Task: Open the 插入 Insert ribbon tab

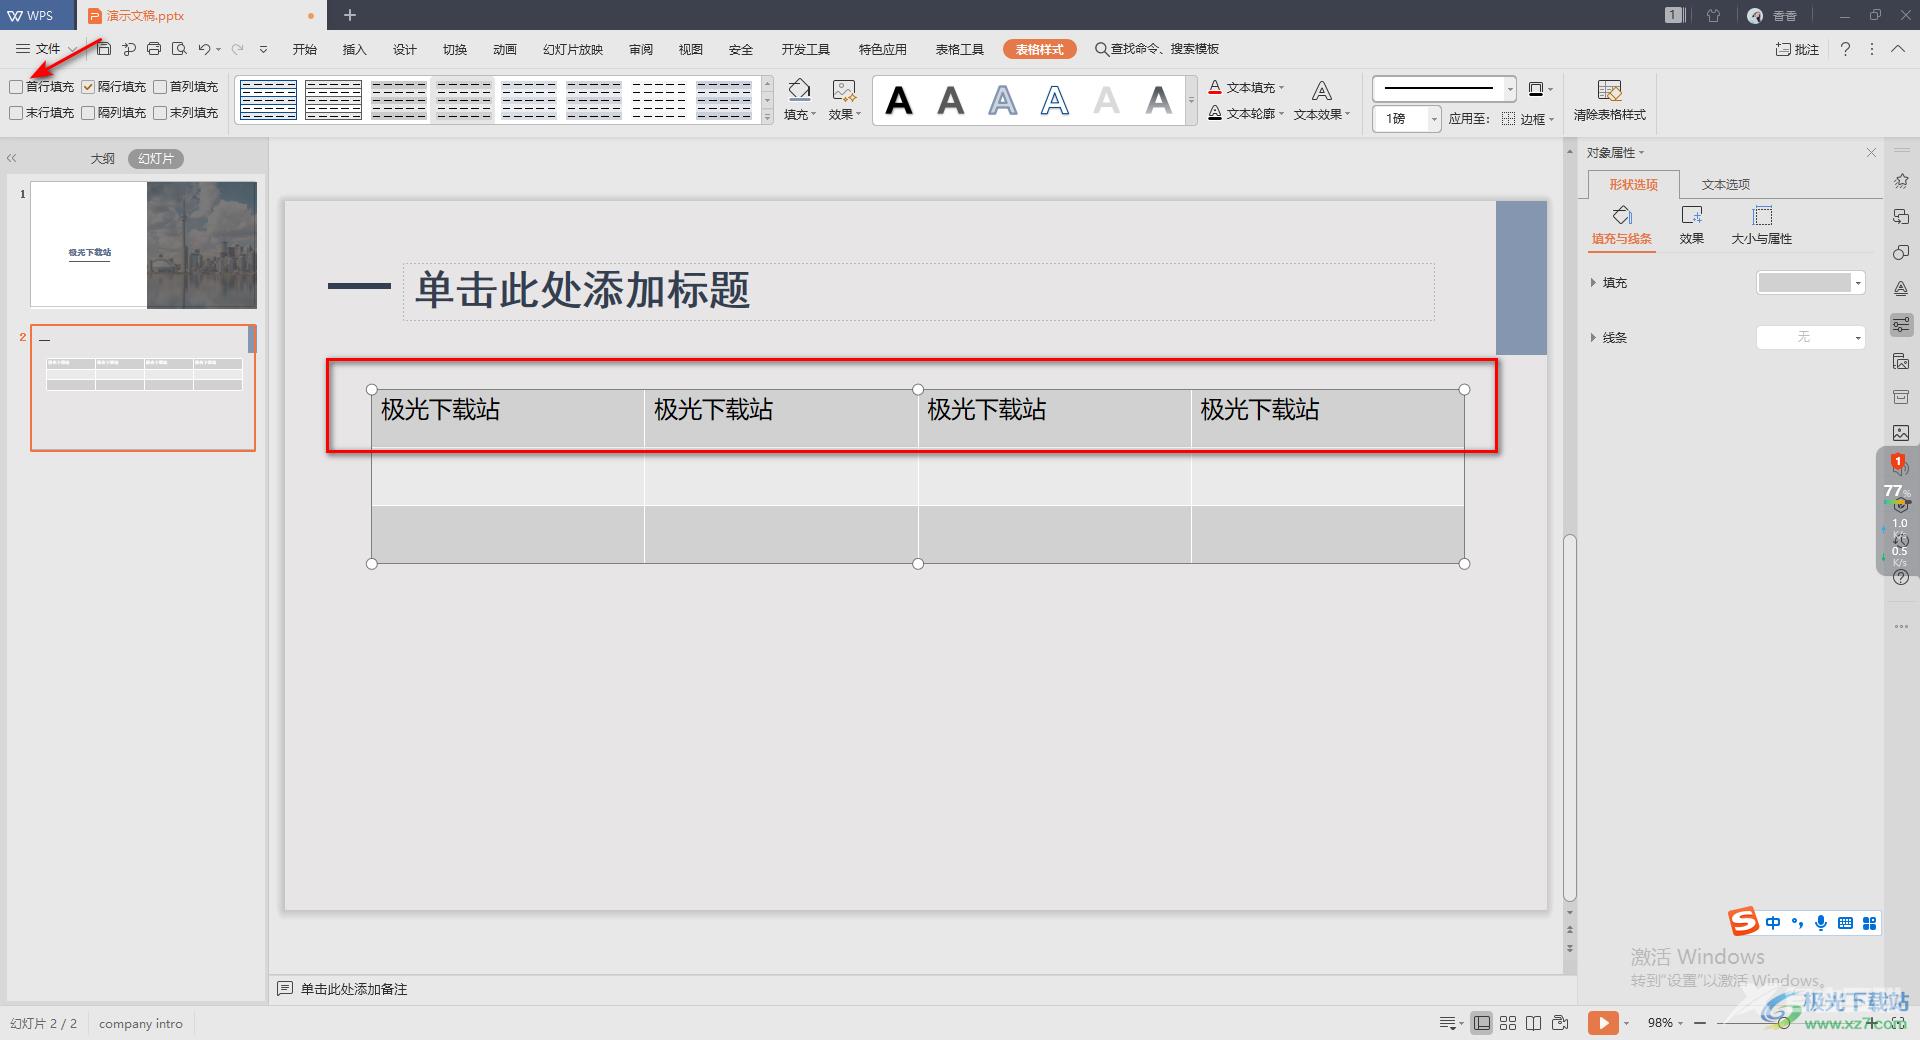Action: (x=355, y=49)
